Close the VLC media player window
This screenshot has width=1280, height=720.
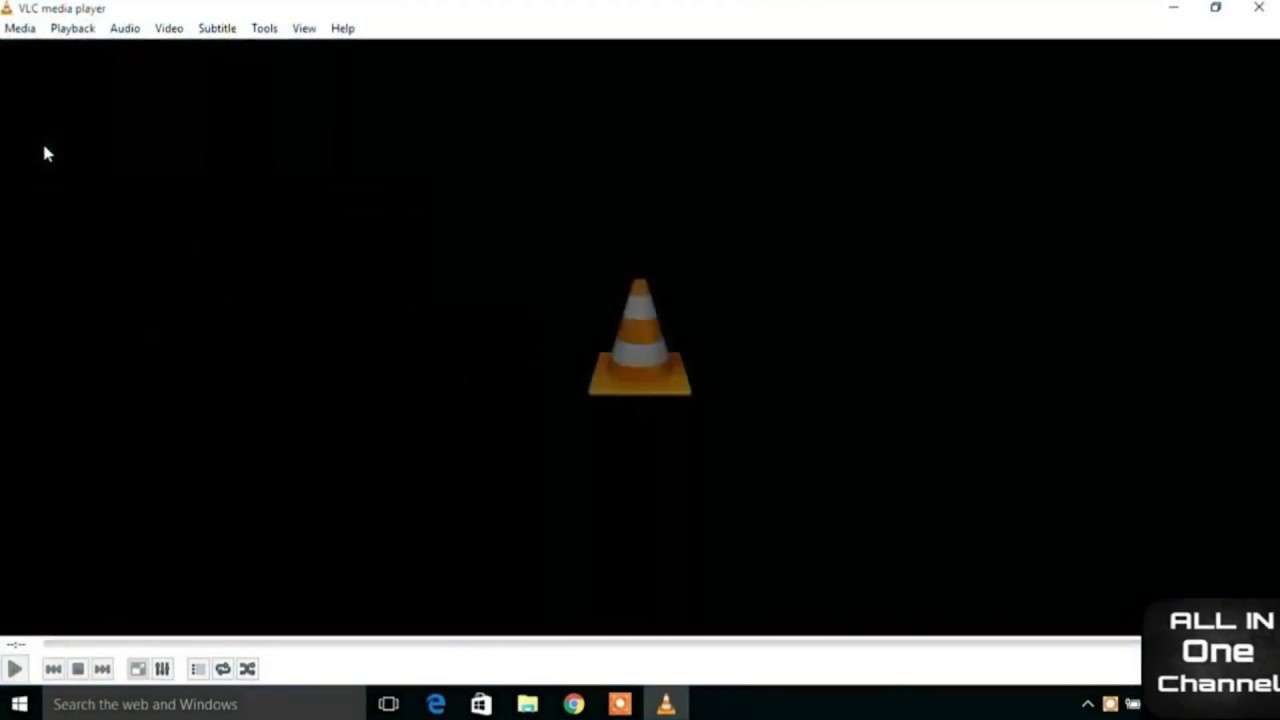coord(1259,8)
